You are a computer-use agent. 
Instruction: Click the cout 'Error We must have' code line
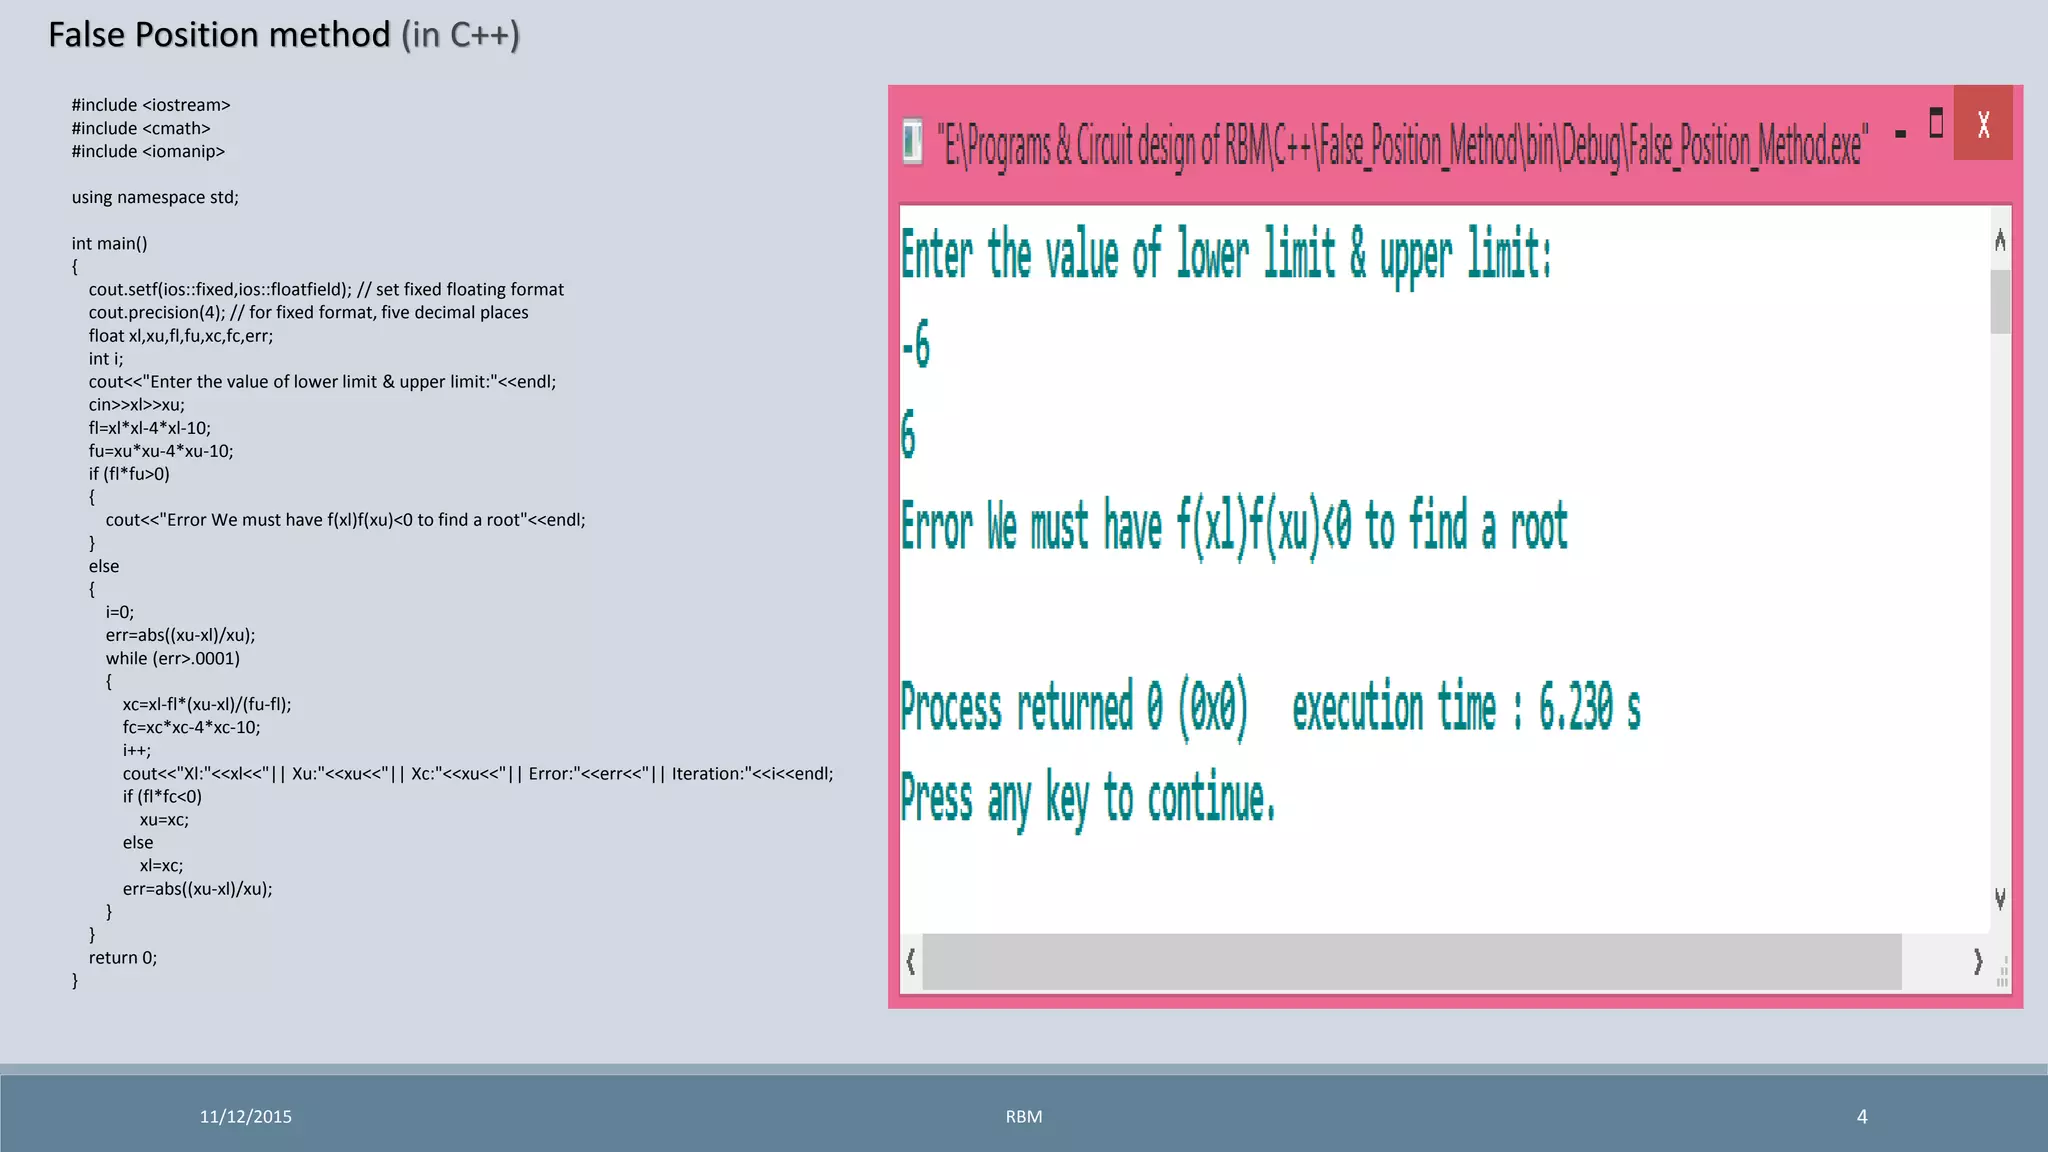click(346, 519)
